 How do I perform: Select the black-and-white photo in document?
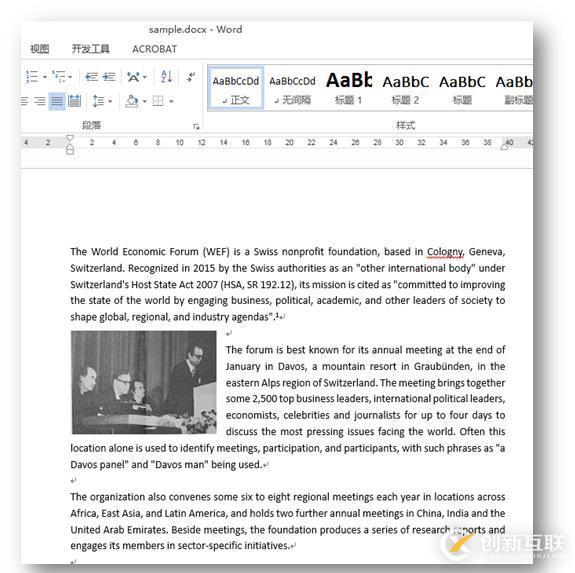tap(144, 382)
